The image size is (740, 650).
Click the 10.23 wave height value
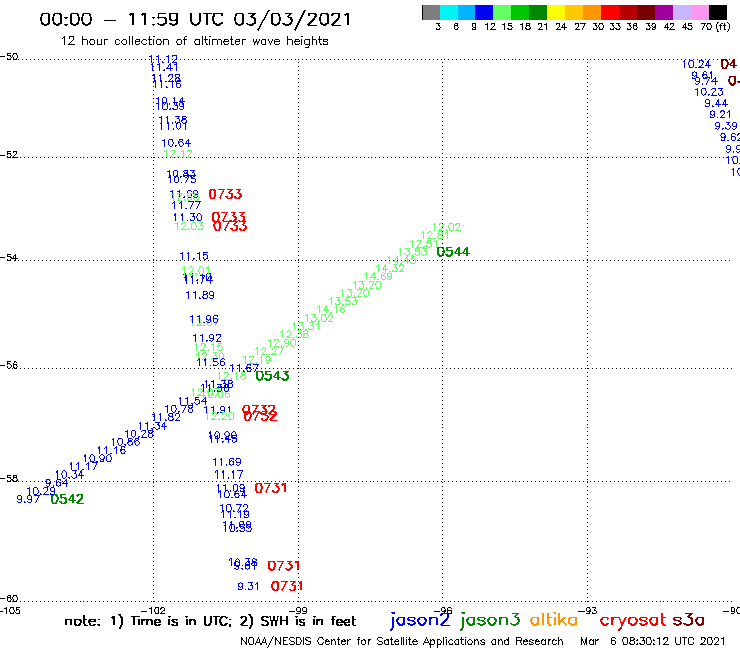[709, 92]
